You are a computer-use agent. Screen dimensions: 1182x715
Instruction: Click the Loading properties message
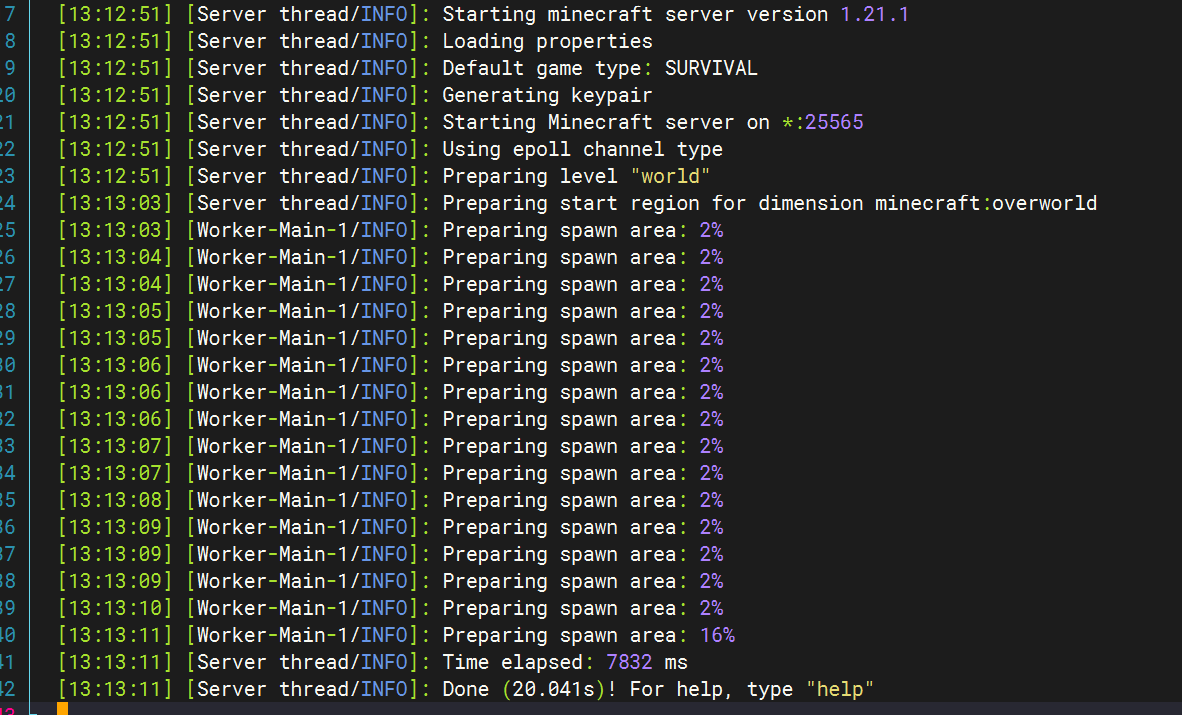[547, 41]
